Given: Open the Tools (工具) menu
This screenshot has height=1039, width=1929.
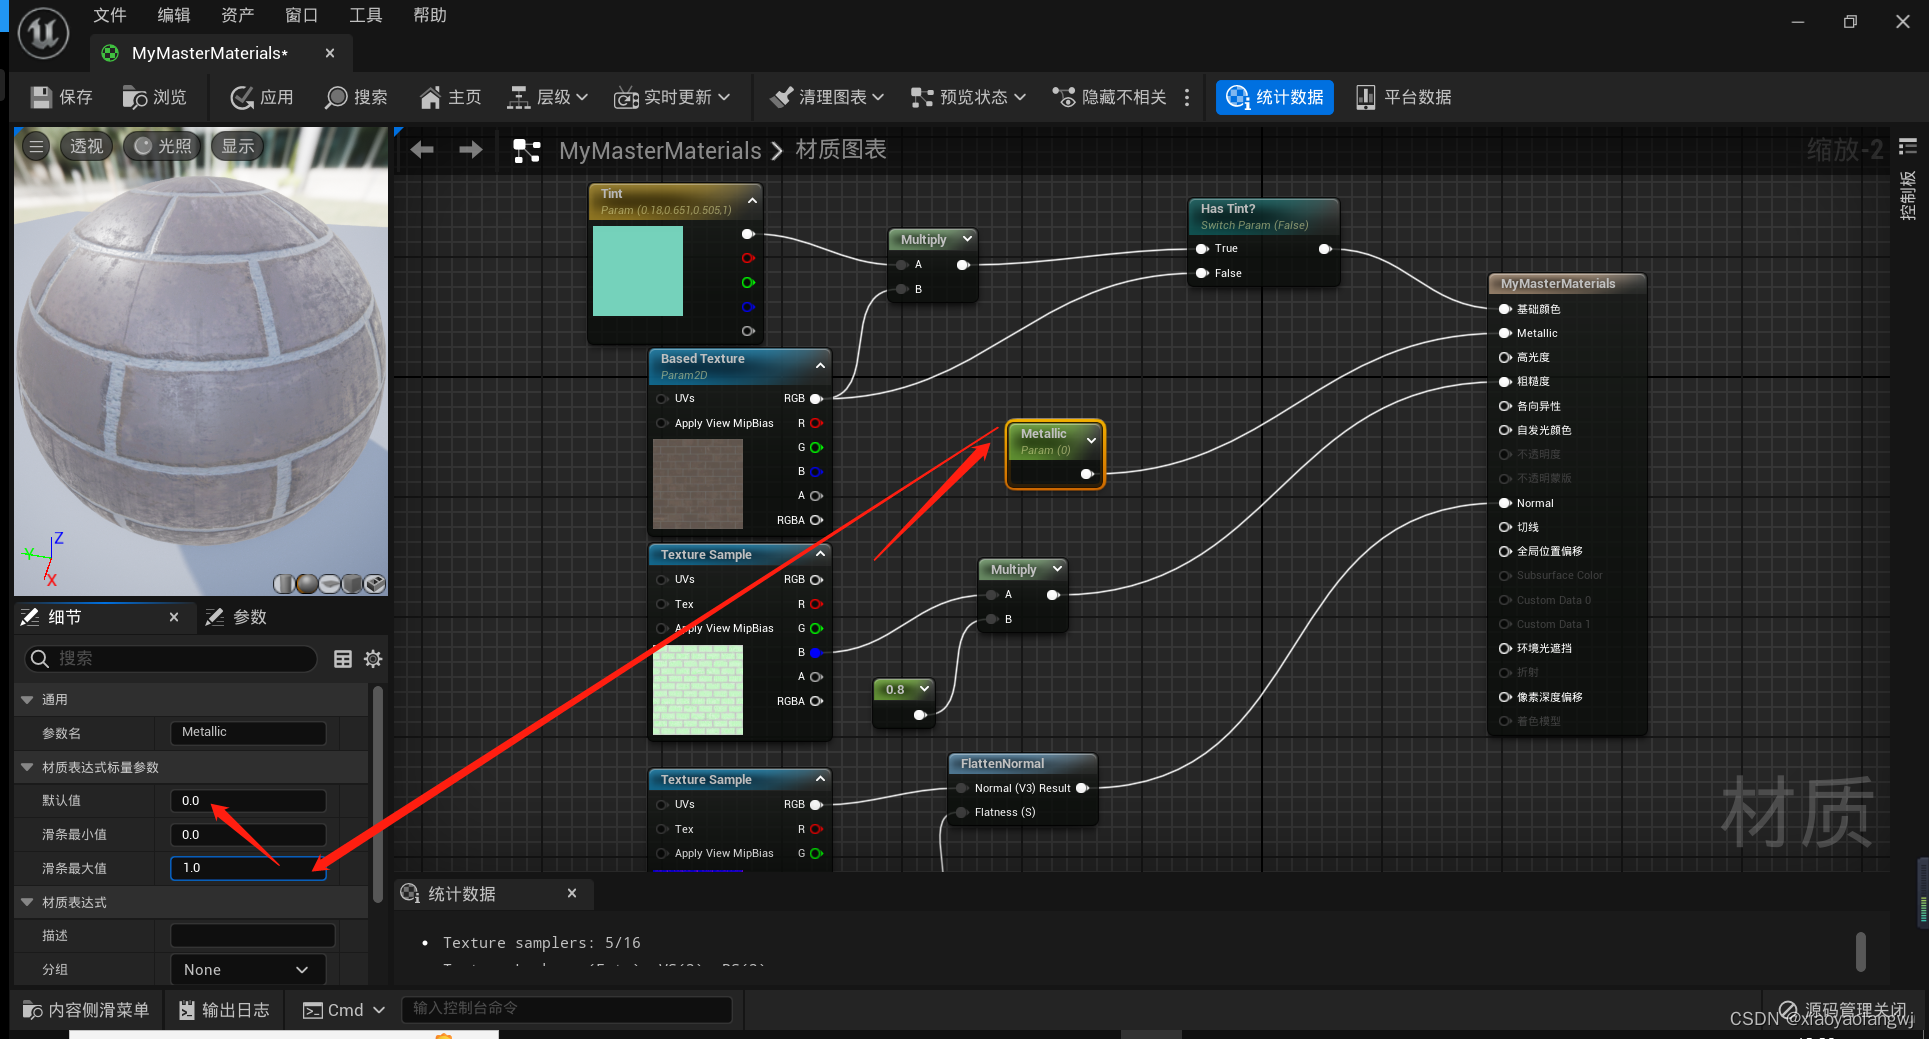Looking at the screenshot, I should (366, 15).
